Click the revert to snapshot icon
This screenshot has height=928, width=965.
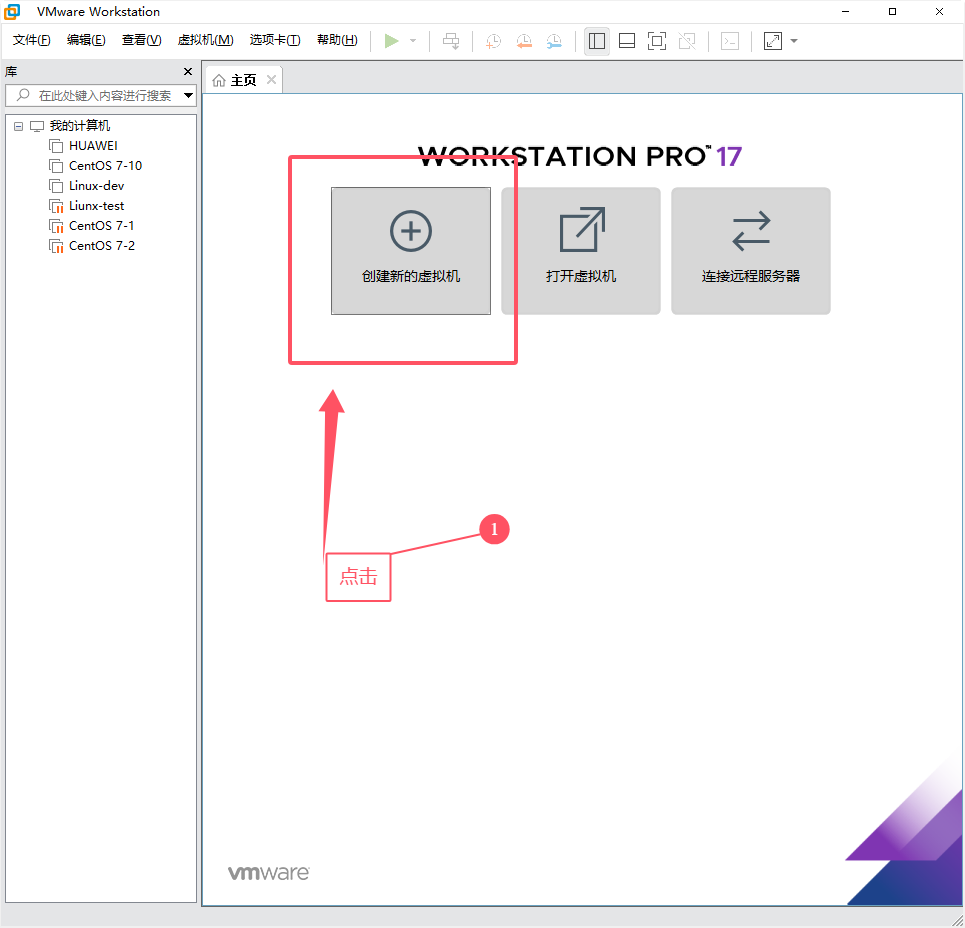[x=524, y=41]
